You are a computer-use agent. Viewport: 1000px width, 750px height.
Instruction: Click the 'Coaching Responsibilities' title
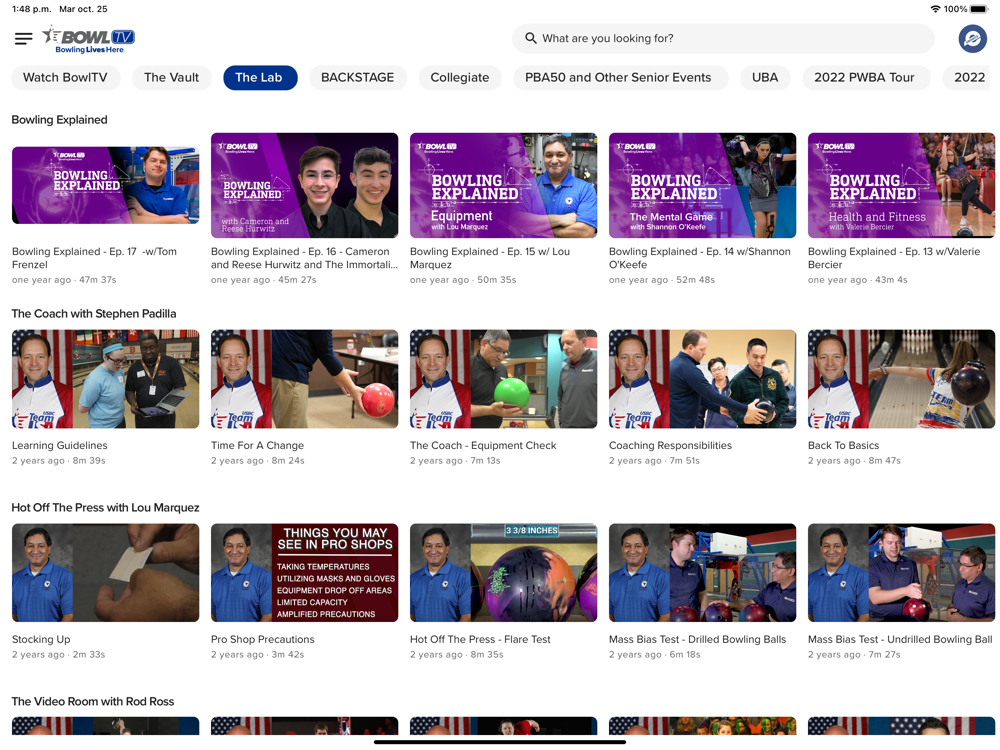pos(670,445)
